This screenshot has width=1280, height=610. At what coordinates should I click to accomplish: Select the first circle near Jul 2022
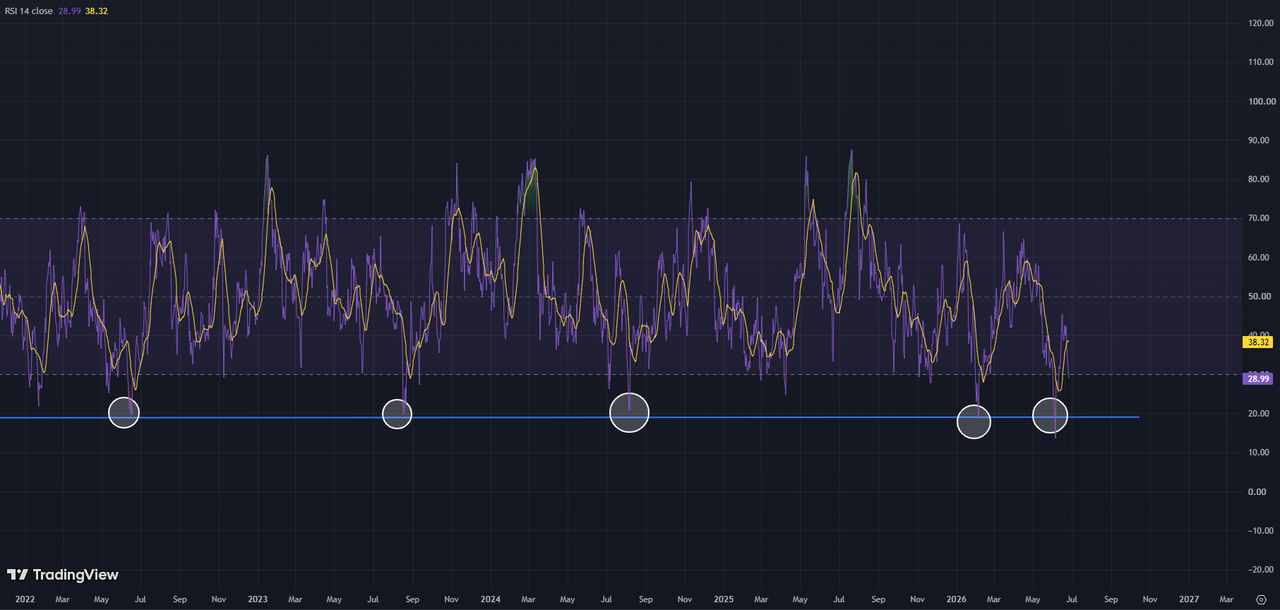pyautogui.click(x=123, y=412)
